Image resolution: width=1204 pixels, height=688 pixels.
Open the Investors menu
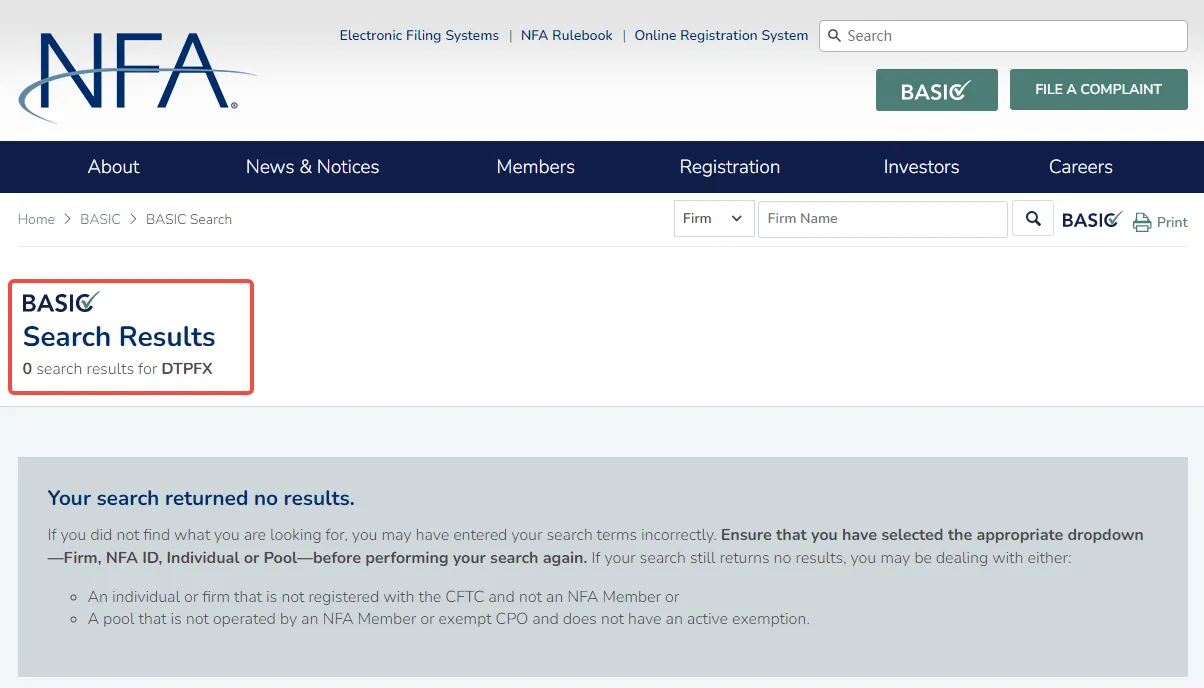click(x=922, y=167)
